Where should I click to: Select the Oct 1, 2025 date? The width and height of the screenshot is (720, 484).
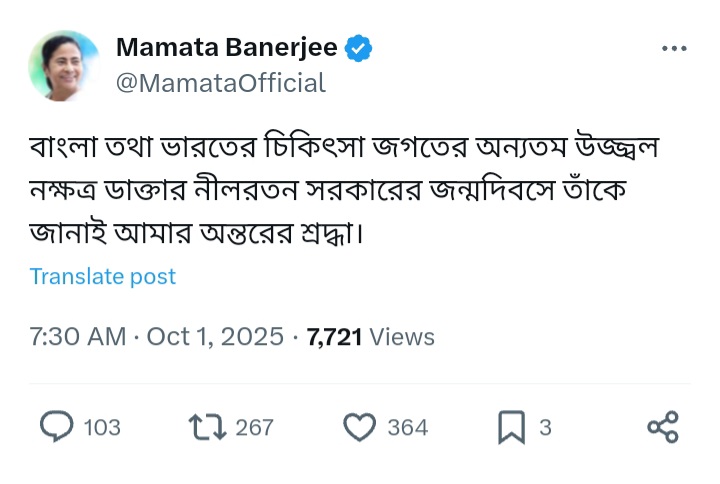point(215,337)
